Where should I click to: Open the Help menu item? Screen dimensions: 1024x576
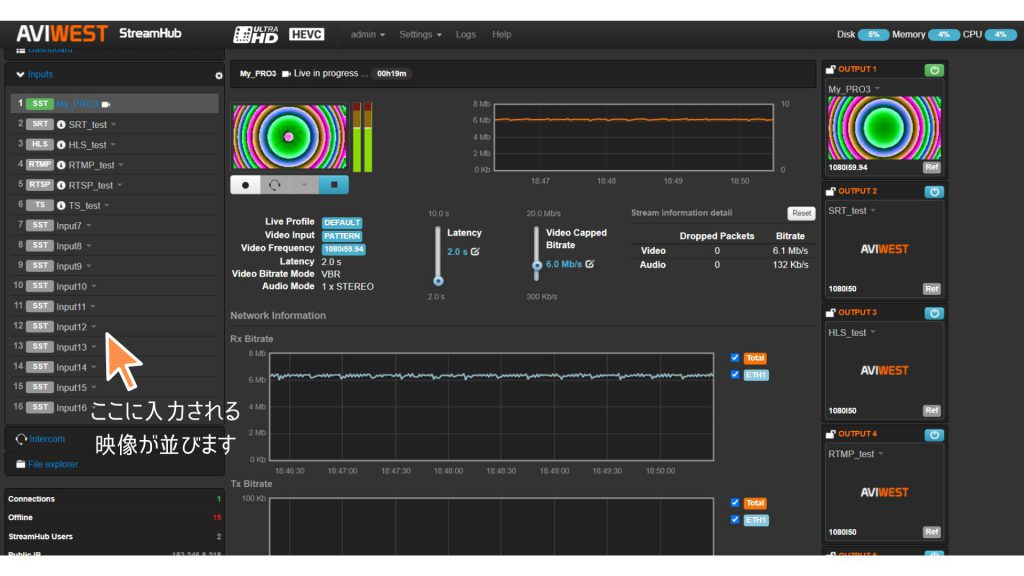(x=502, y=35)
